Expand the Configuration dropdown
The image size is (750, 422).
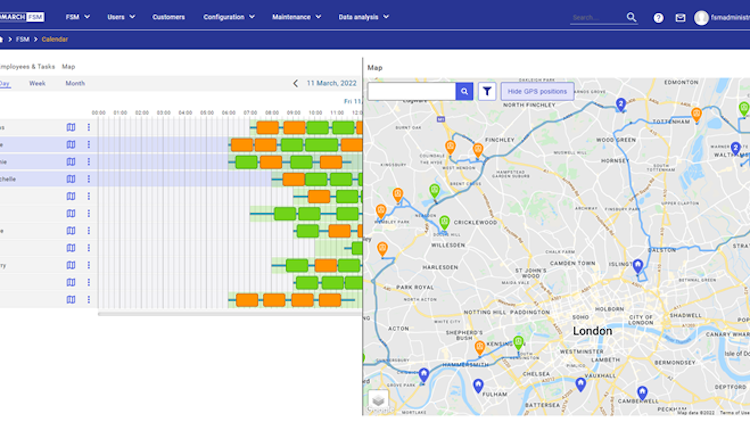click(x=229, y=17)
